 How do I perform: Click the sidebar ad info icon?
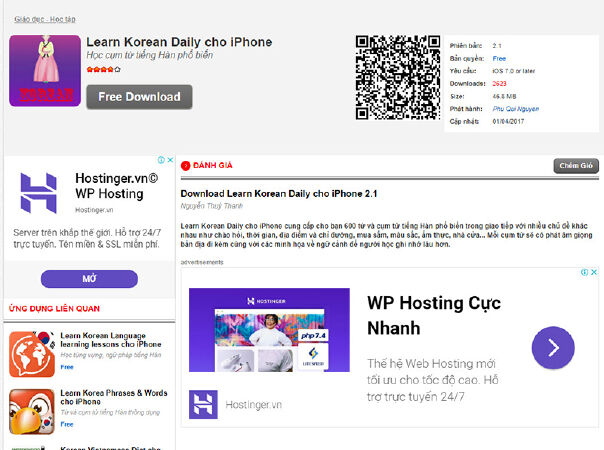pos(161,160)
